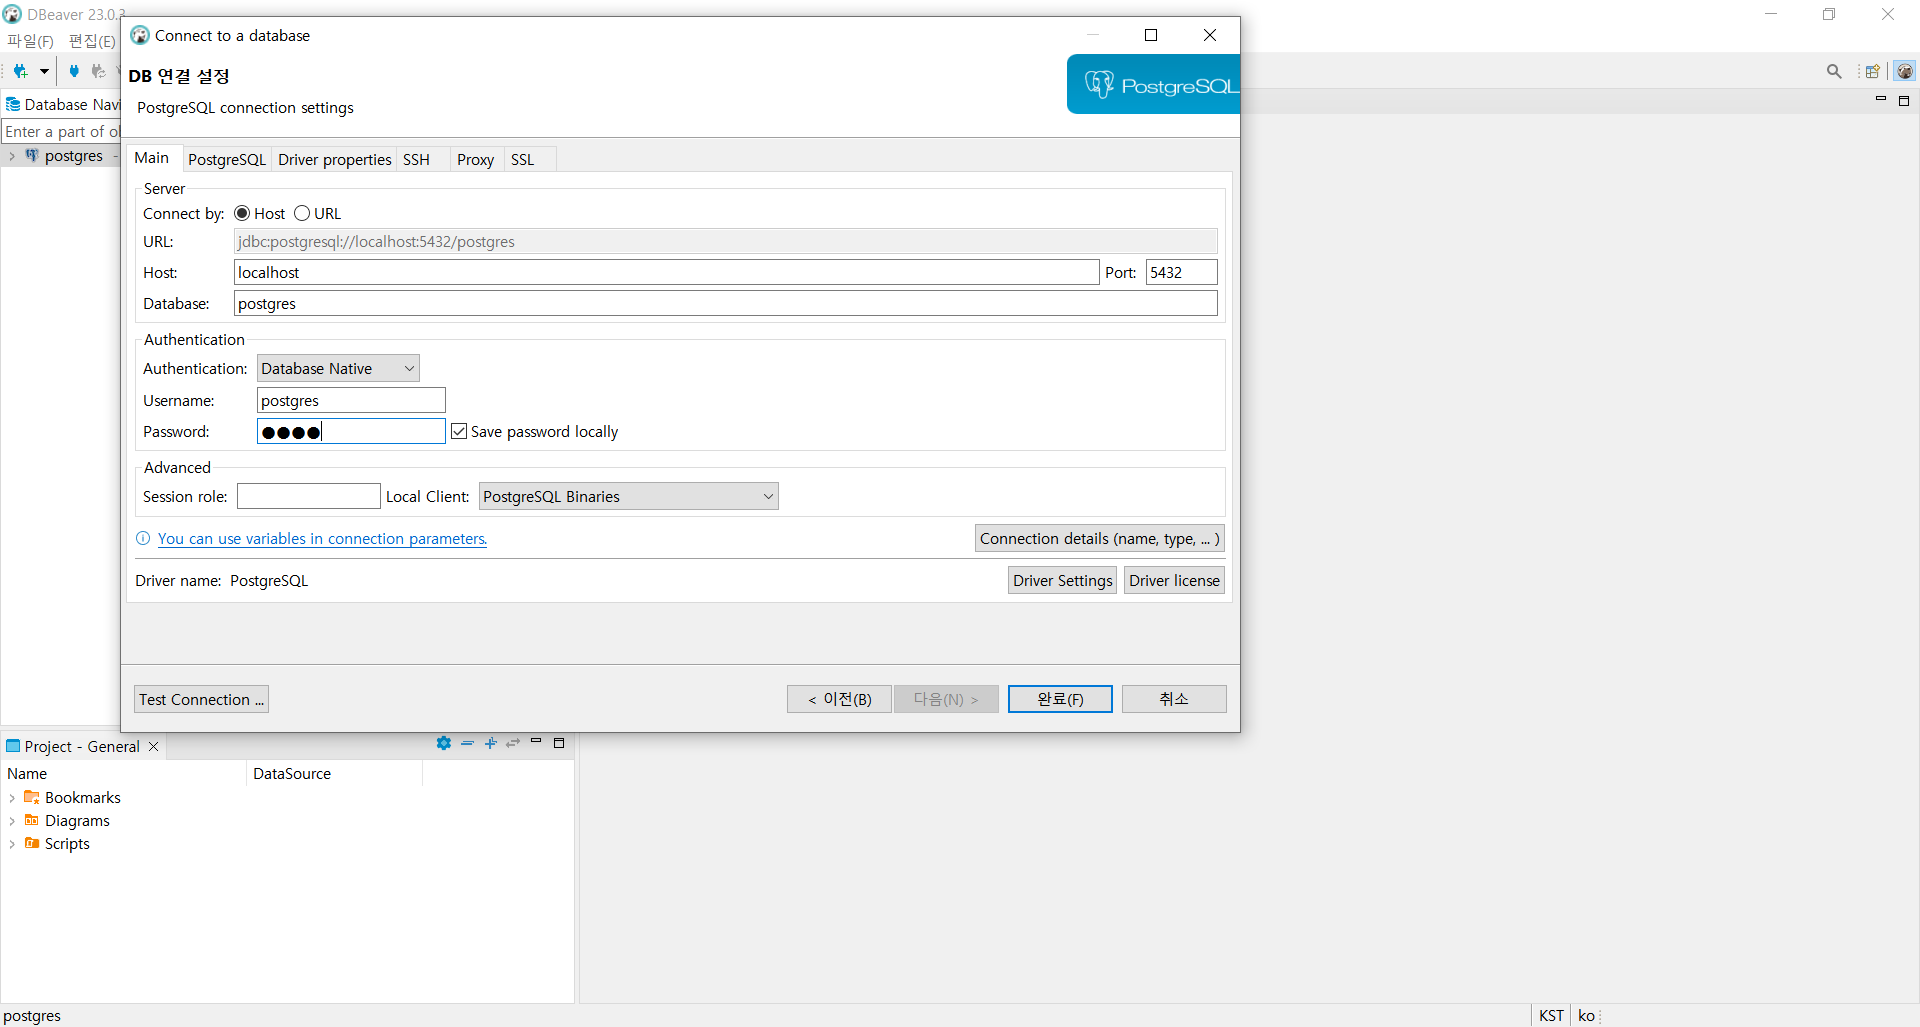Select the Bookmarks folder item

pos(72,797)
